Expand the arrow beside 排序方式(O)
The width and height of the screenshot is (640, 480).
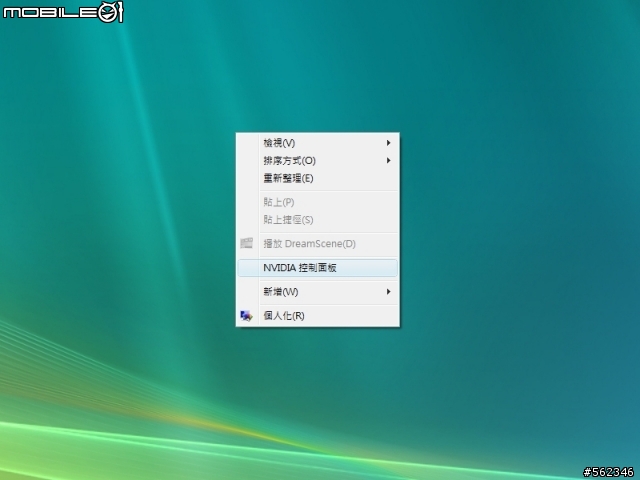(x=389, y=160)
